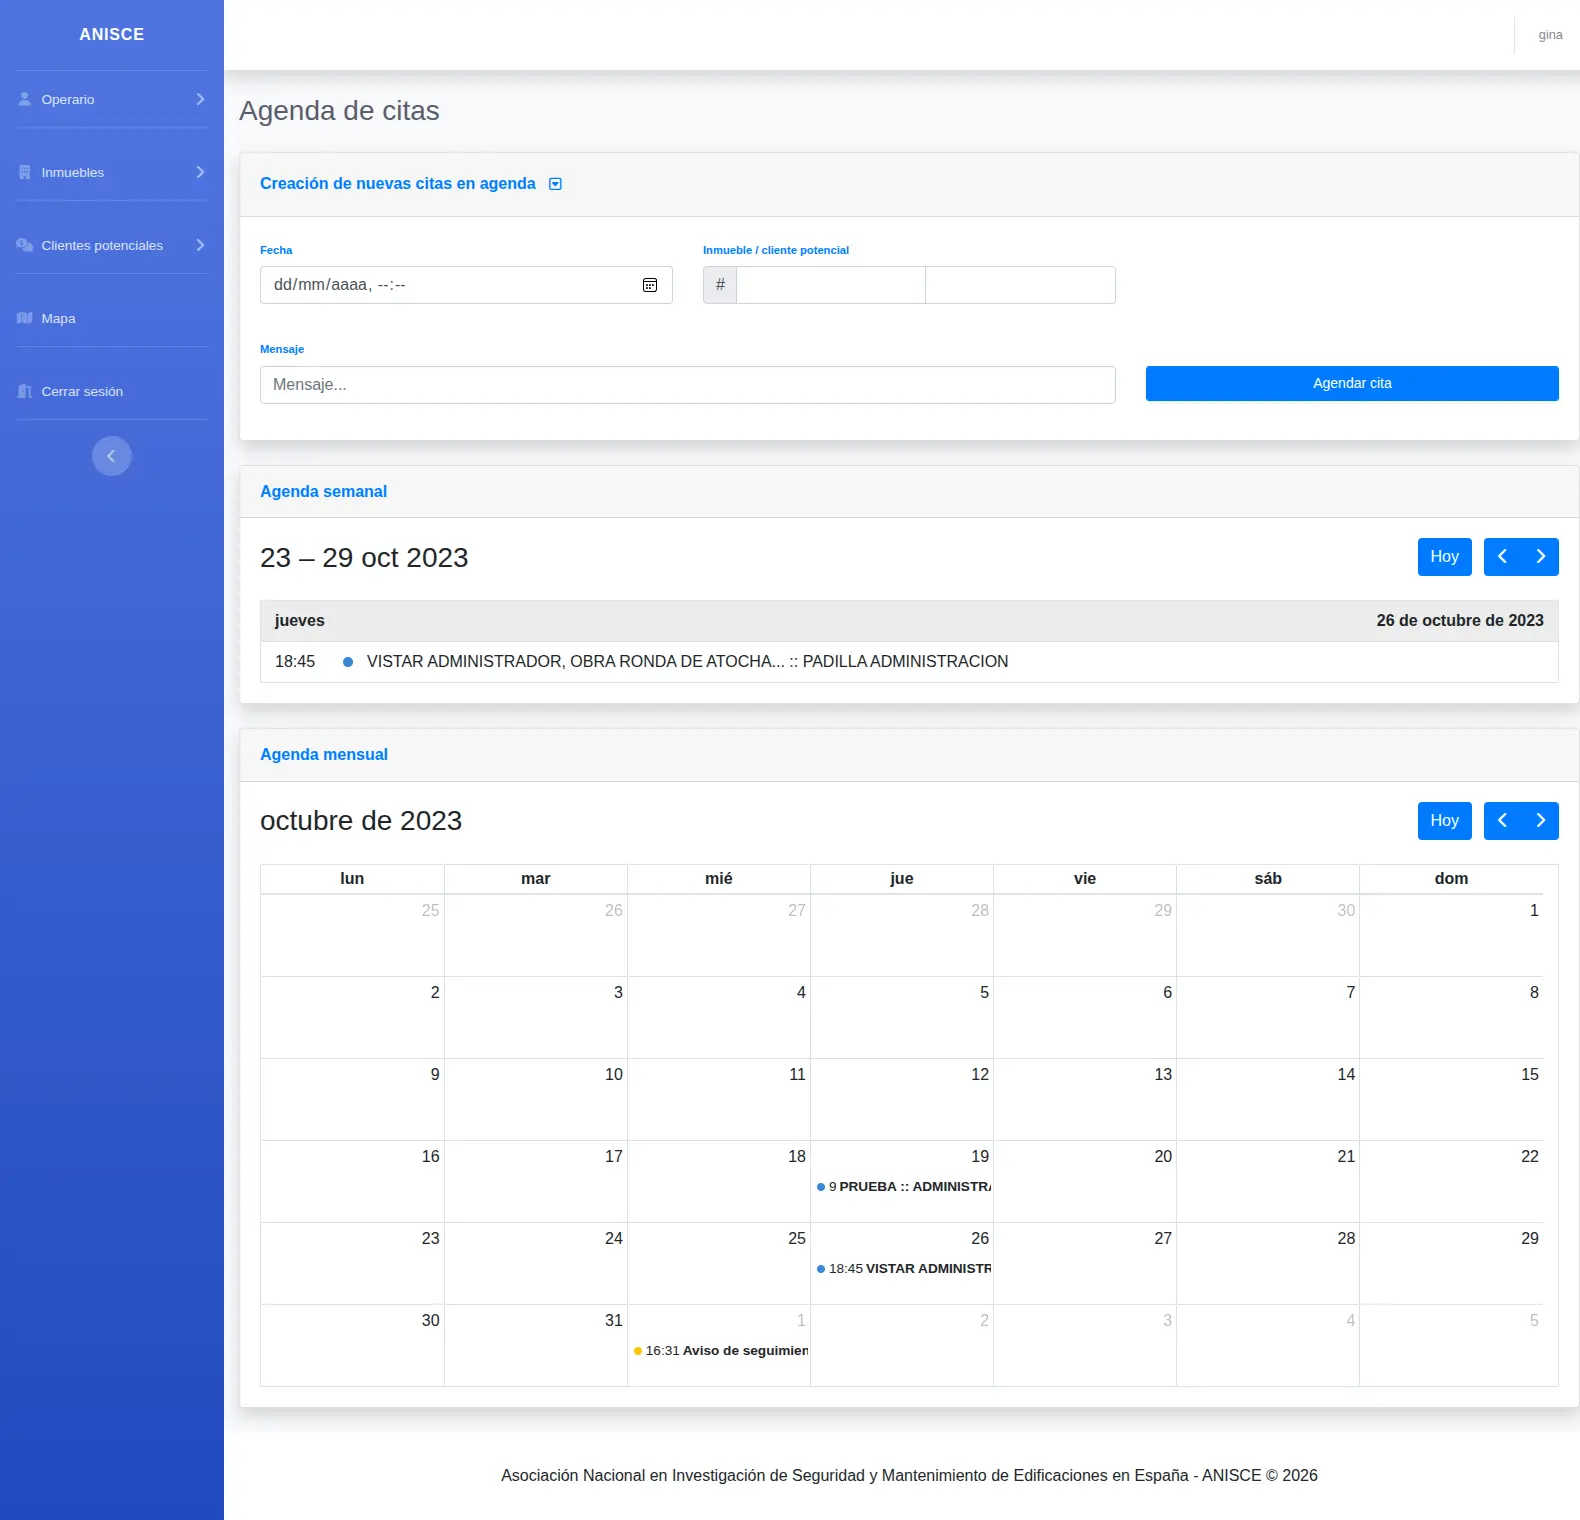Go to previous week in Agenda semanal
This screenshot has height=1520, width=1580.
1502,557
